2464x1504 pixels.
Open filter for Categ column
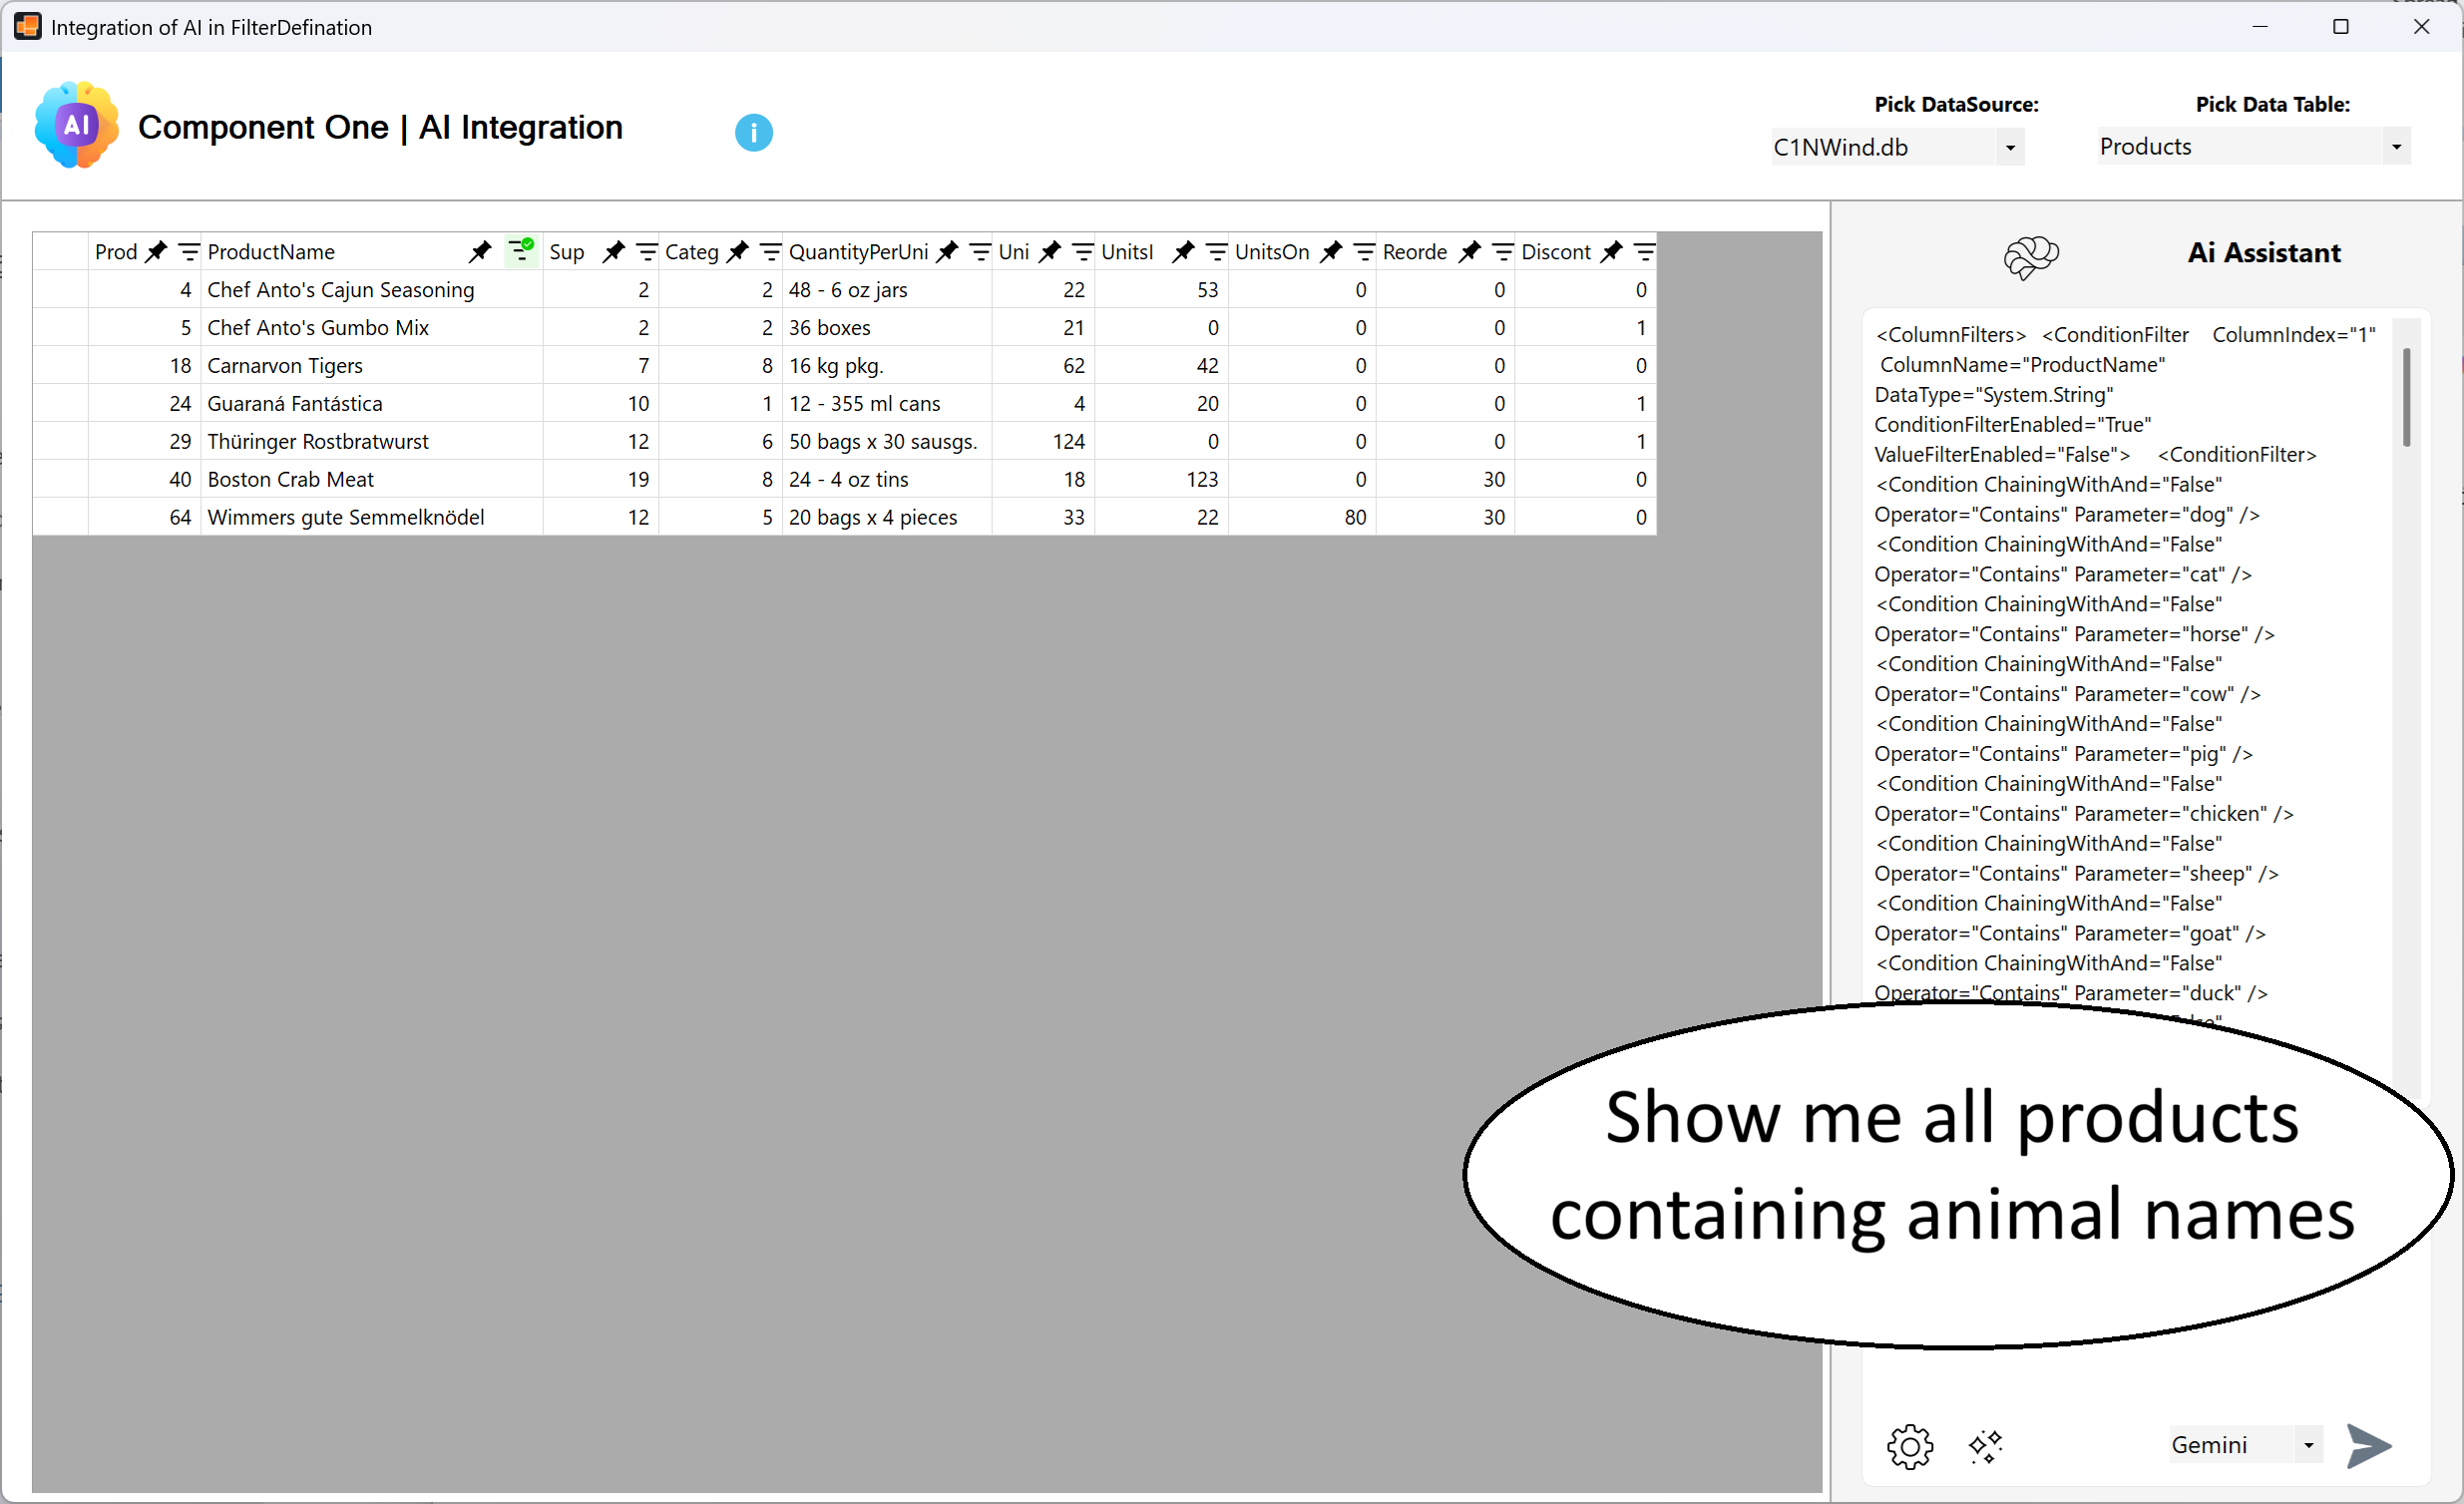[770, 252]
